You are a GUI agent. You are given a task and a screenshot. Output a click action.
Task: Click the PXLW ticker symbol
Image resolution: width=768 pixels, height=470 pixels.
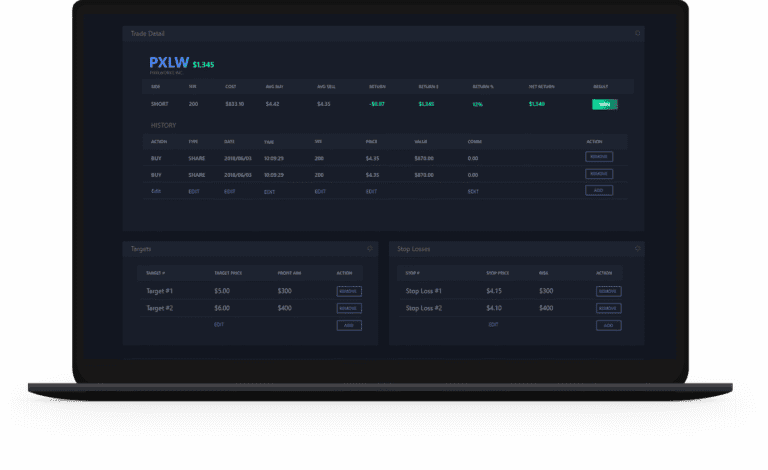[x=169, y=63]
